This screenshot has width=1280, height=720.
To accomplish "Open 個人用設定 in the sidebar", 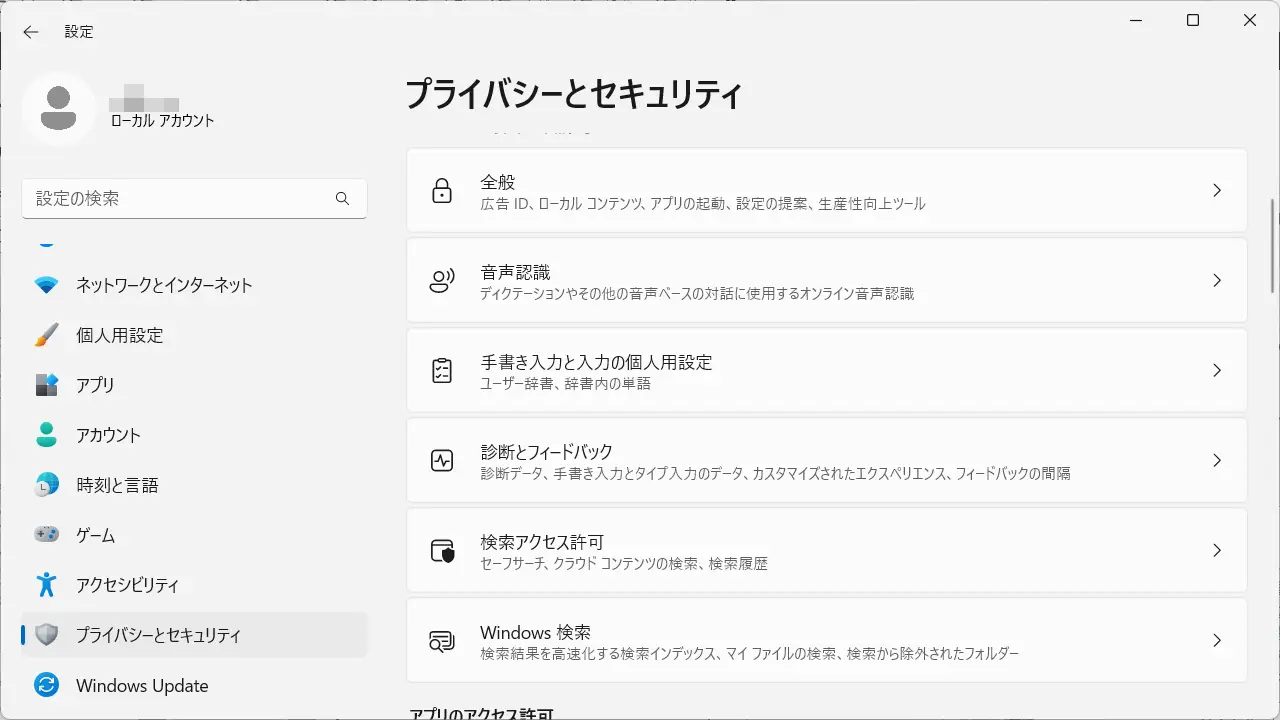I will click(194, 335).
